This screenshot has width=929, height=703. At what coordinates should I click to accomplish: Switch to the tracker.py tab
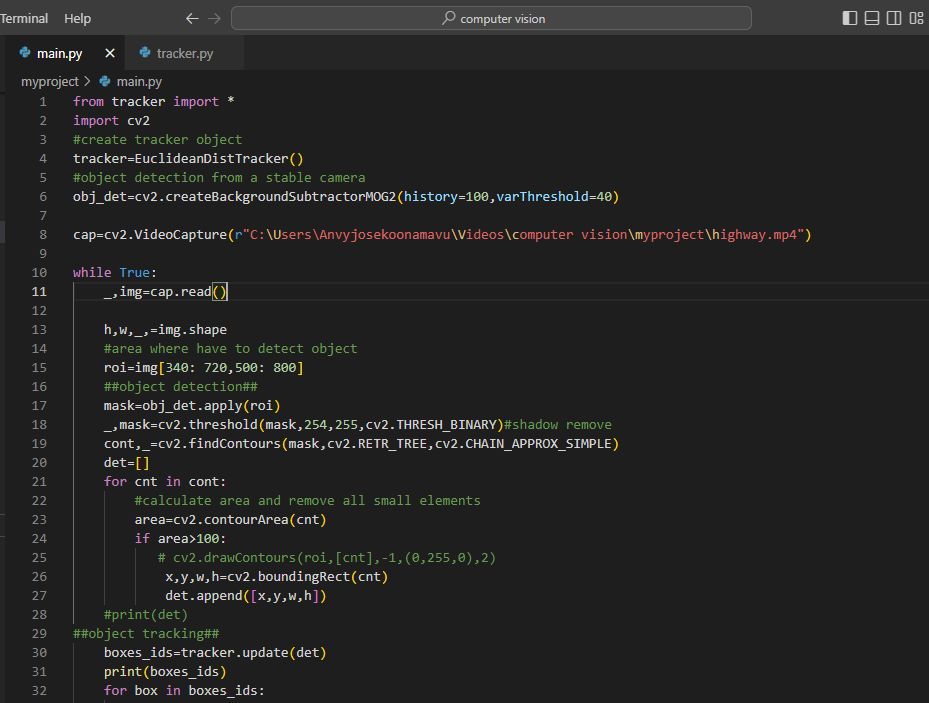point(184,53)
